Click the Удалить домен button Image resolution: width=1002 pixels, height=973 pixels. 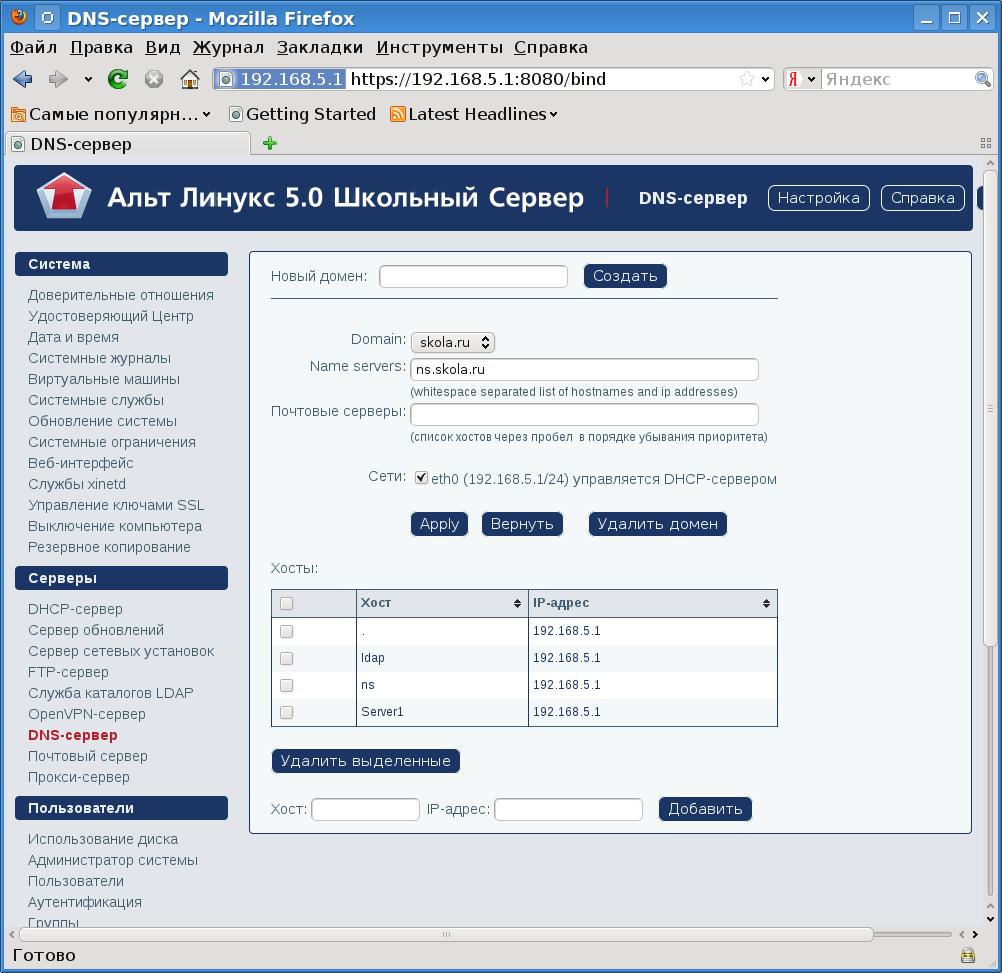pos(657,524)
